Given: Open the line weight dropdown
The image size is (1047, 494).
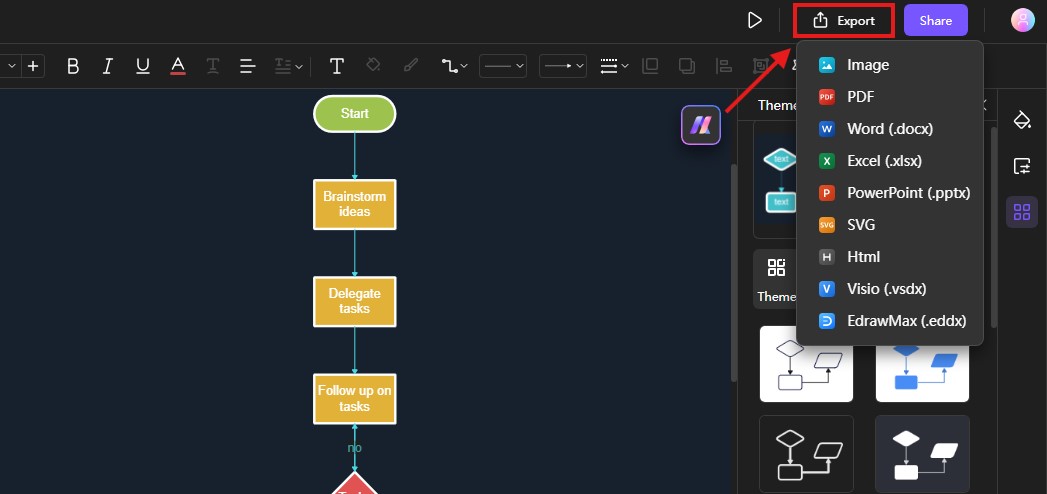Looking at the screenshot, I should click(614, 66).
